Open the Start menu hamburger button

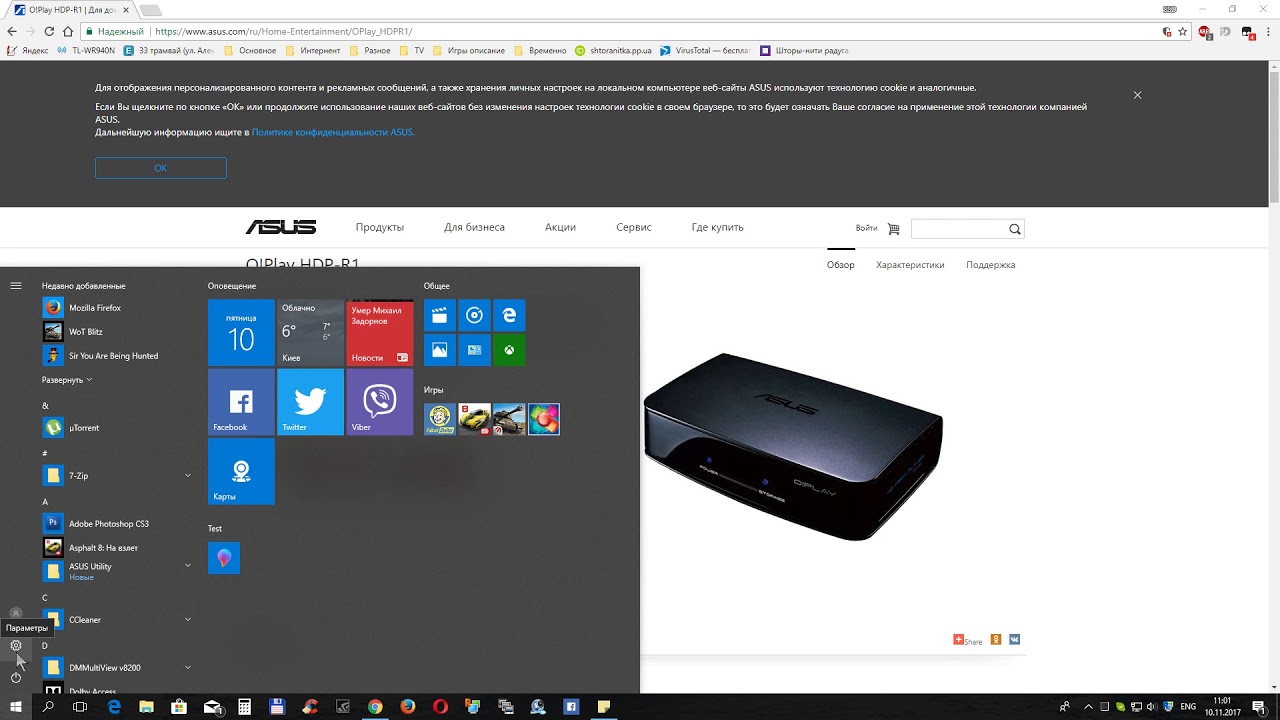[16, 286]
